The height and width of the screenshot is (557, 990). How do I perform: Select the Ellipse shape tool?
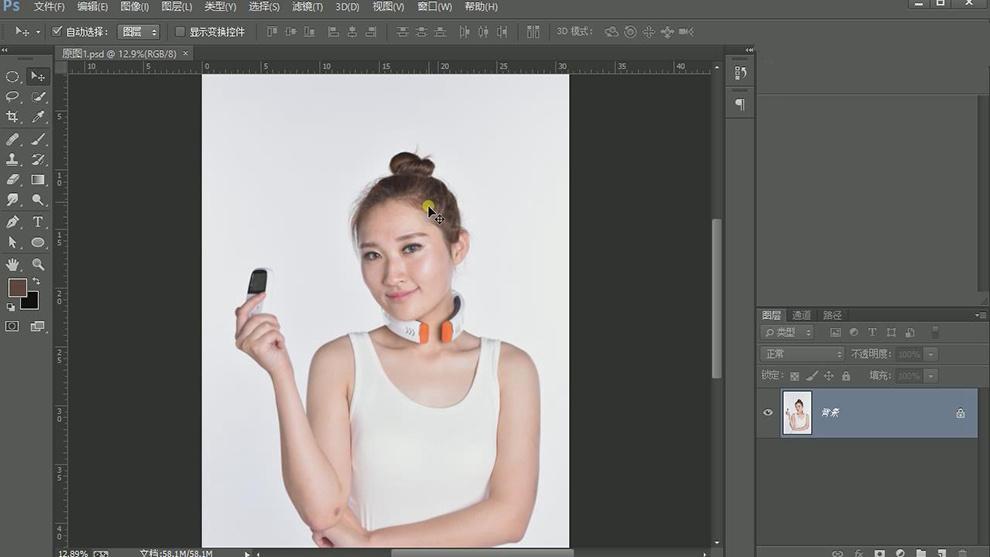[x=38, y=243]
